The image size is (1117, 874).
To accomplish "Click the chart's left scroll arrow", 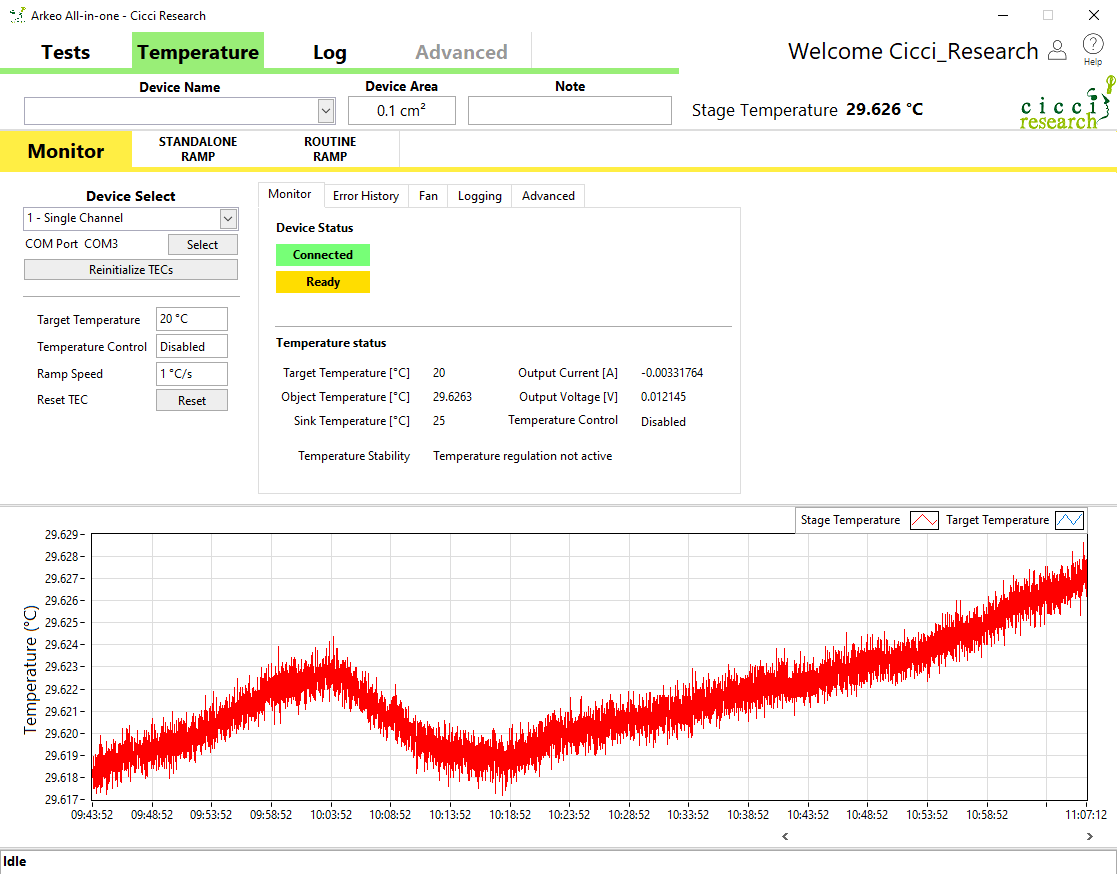I will (786, 835).
